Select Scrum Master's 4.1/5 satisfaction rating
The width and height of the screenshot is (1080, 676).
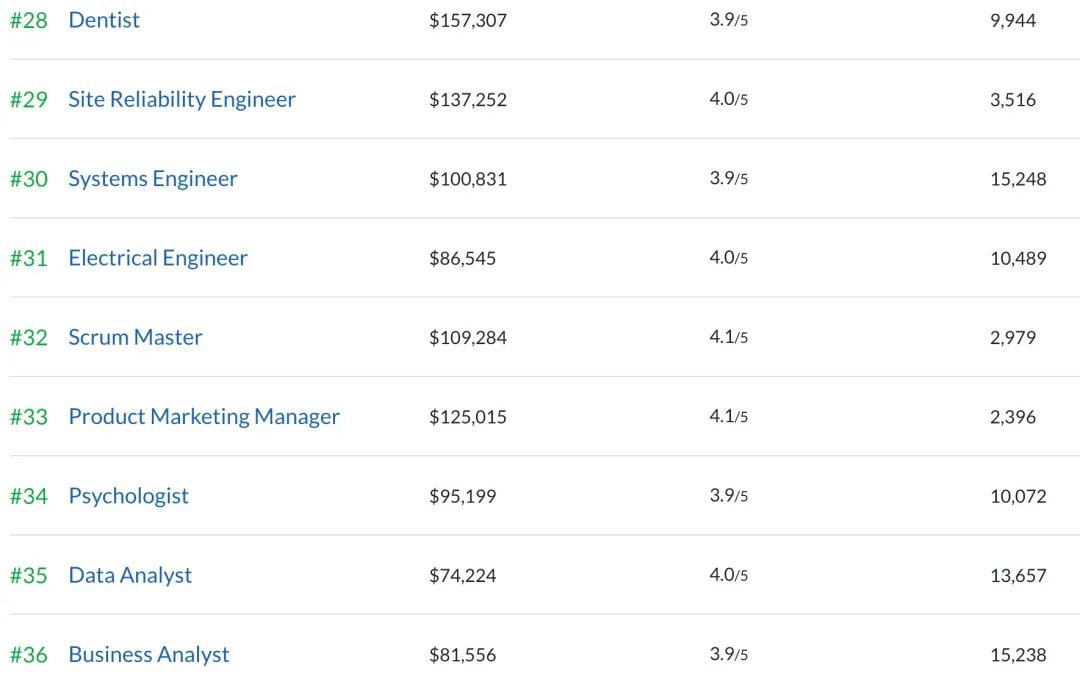click(x=728, y=337)
